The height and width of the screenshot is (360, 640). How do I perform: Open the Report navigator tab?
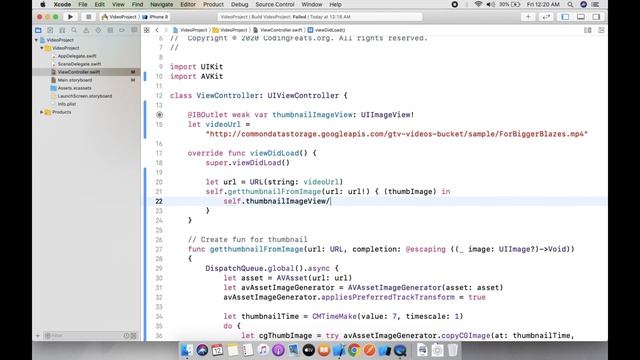click(134, 30)
